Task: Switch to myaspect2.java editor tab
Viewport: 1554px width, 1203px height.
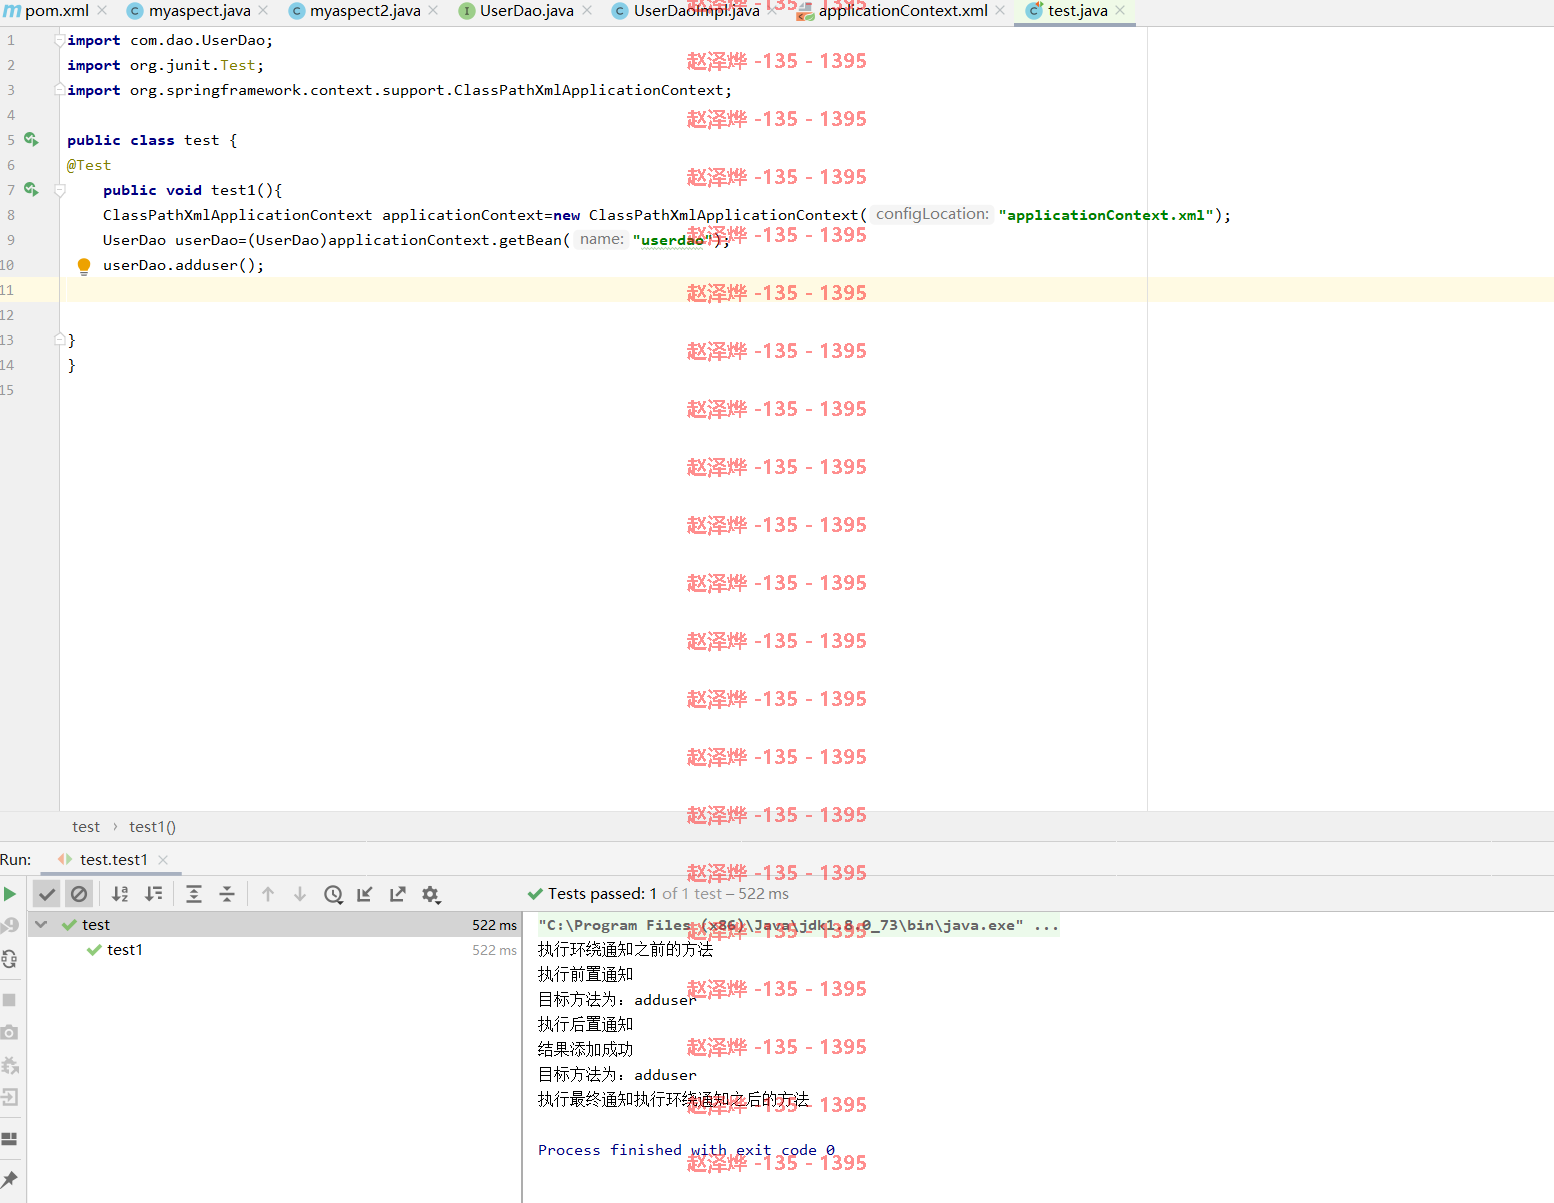Action: click(x=365, y=11)
